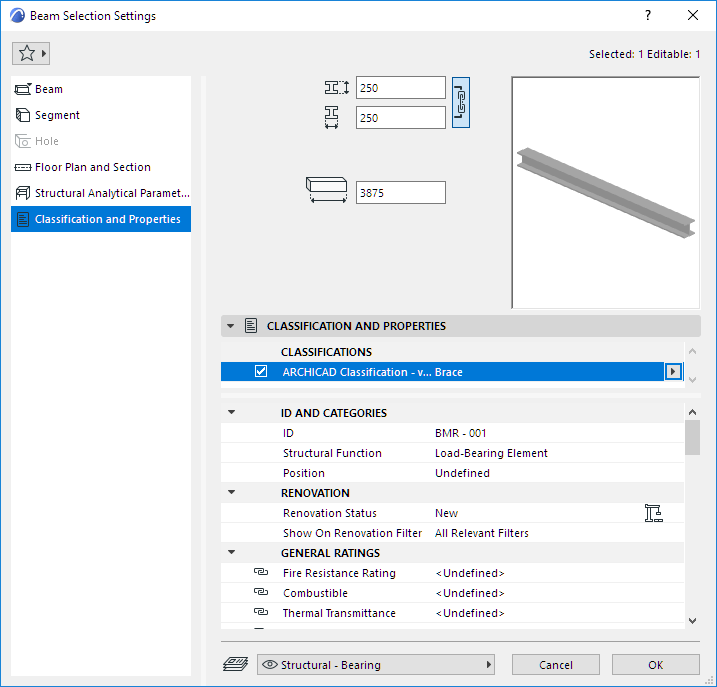Click the Position value Undefined
Viewport: 717px width, 687px height.
point(462,473)
